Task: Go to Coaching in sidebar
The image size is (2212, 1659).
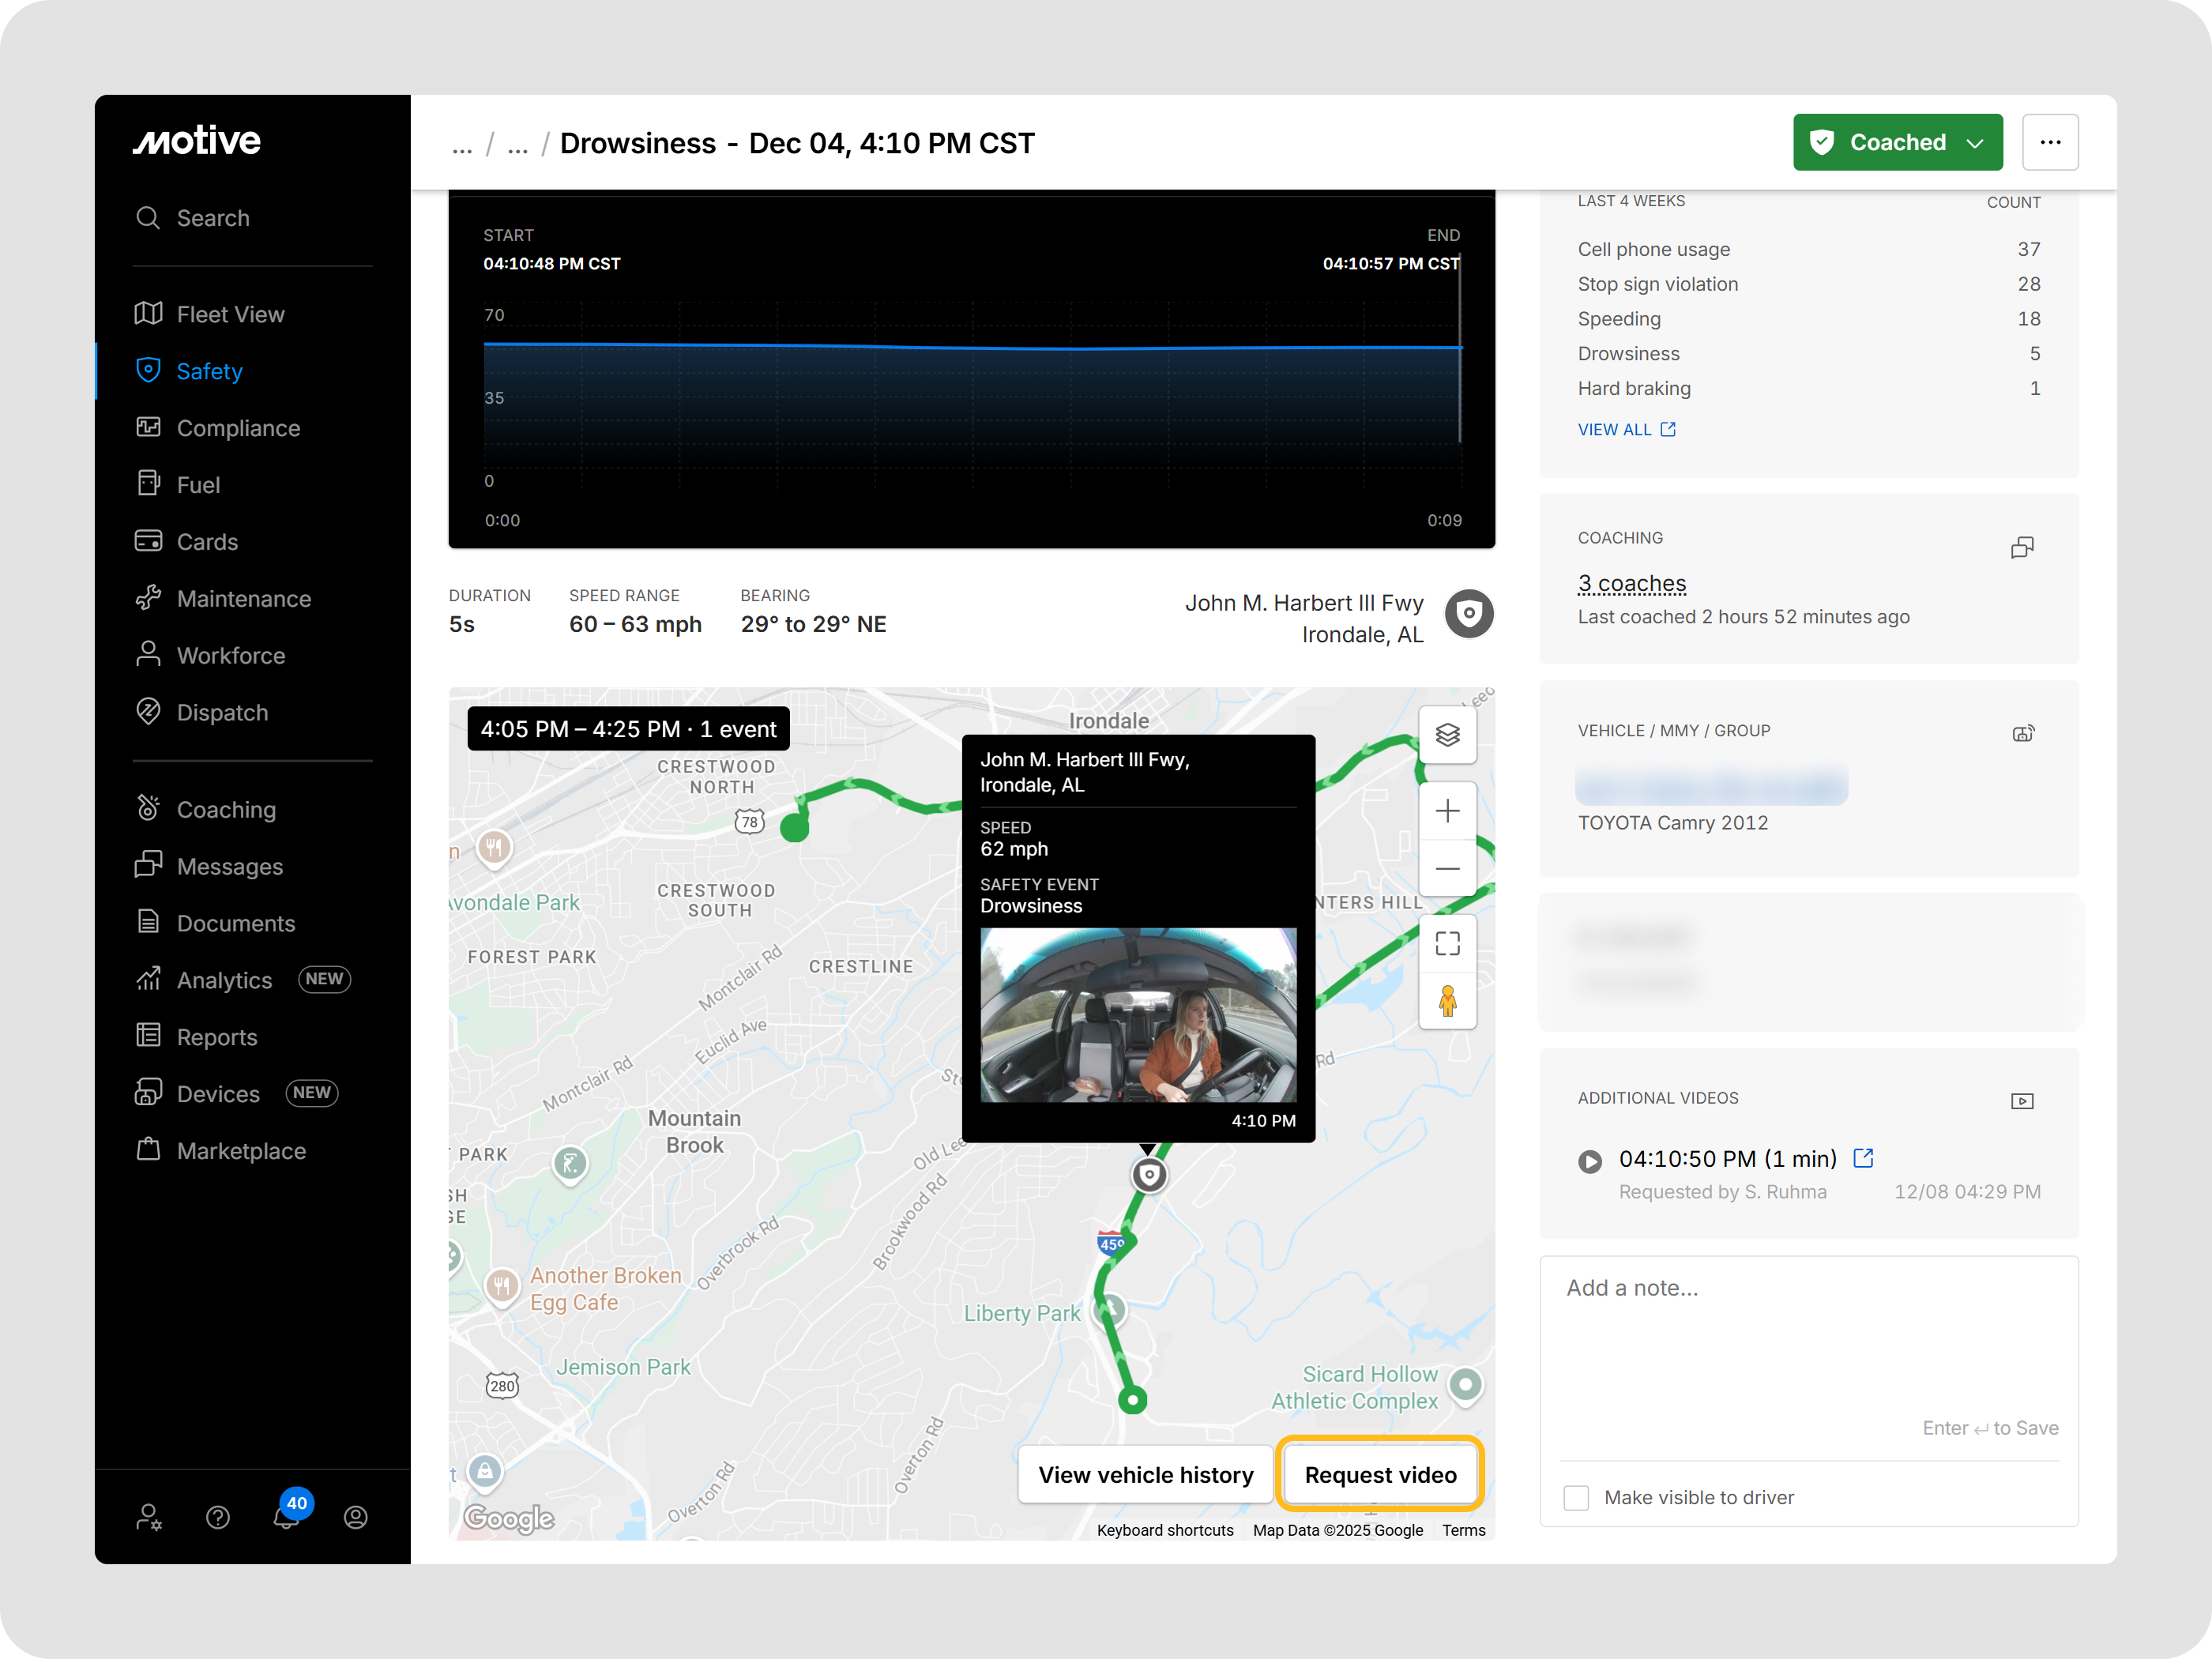Action: [225, 809]
